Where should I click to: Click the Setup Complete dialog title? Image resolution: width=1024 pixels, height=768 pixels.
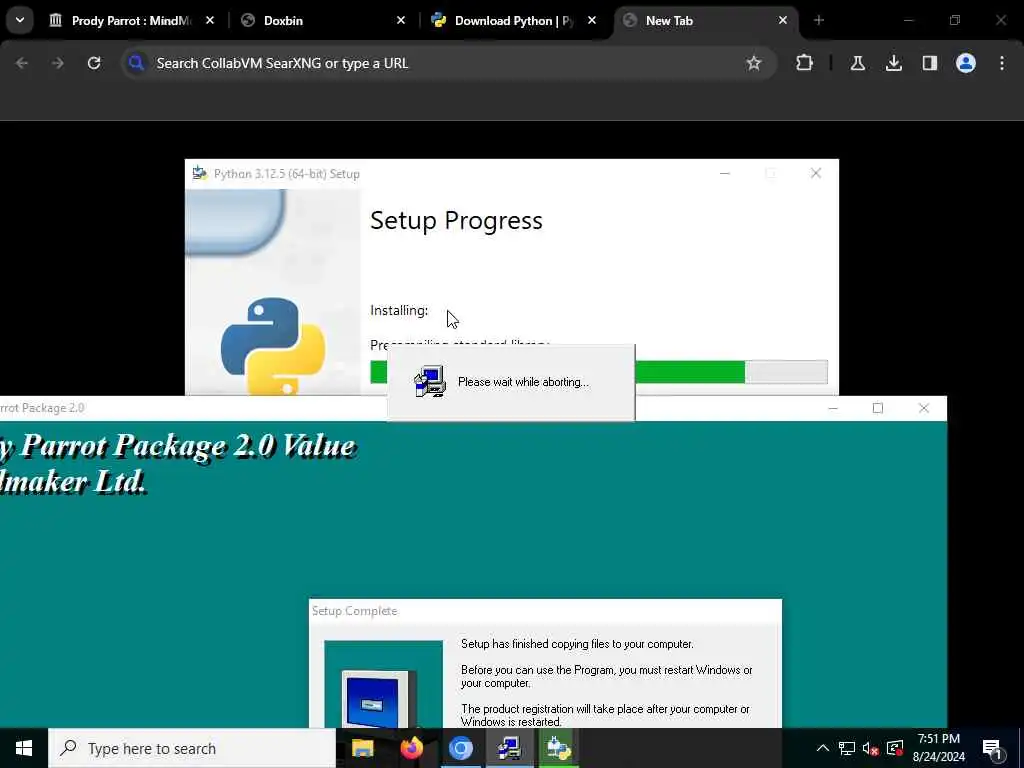(355, 611)
